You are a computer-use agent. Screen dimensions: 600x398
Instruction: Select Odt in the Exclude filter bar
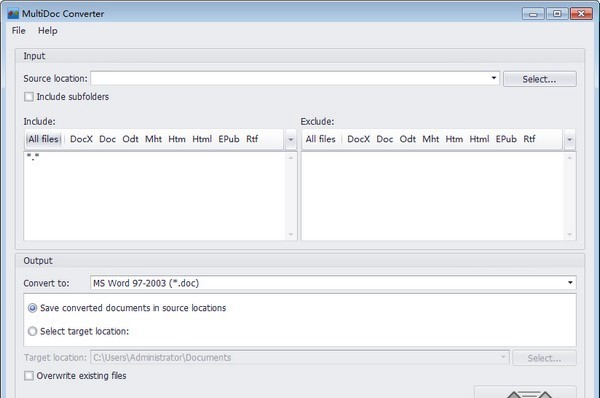point(408,139)
